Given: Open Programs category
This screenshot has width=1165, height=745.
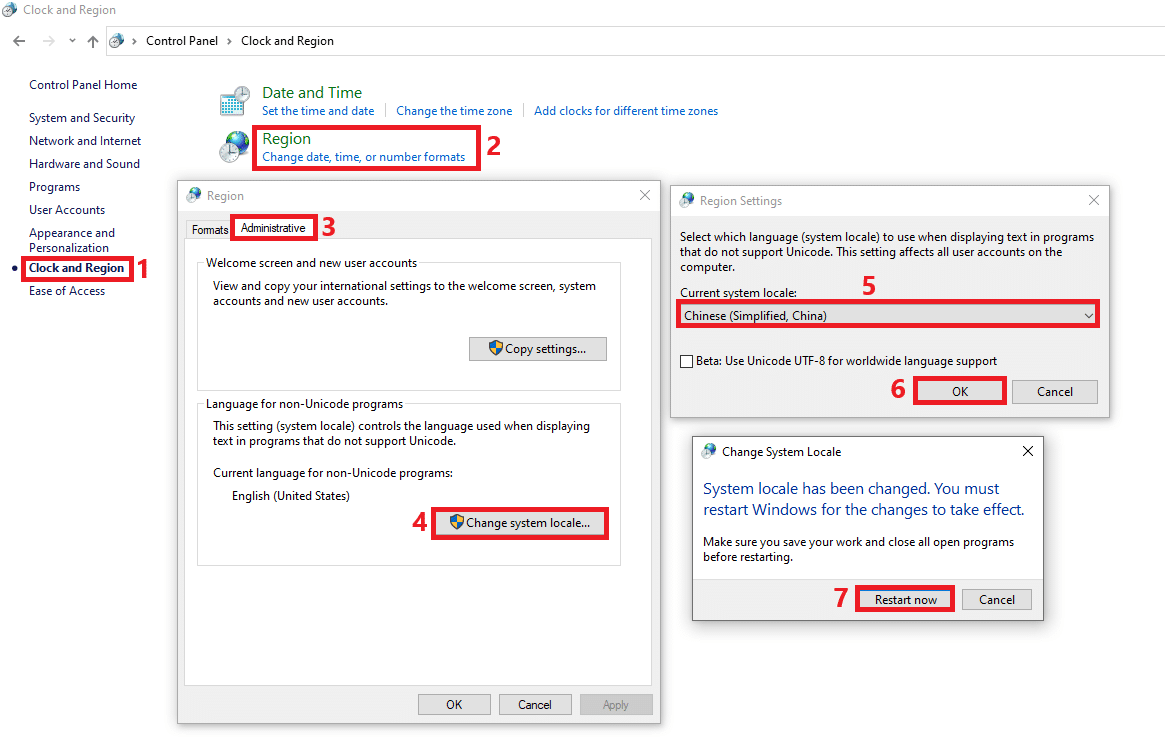Looking at the screenshot, I should coord(54,186).
